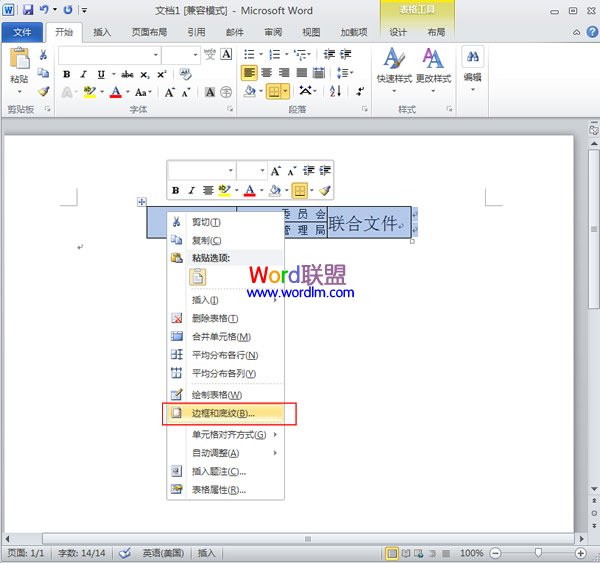Click Shrink Font in the ribbon font group
This screenshot has width=600, height=563.
(186, 92)
